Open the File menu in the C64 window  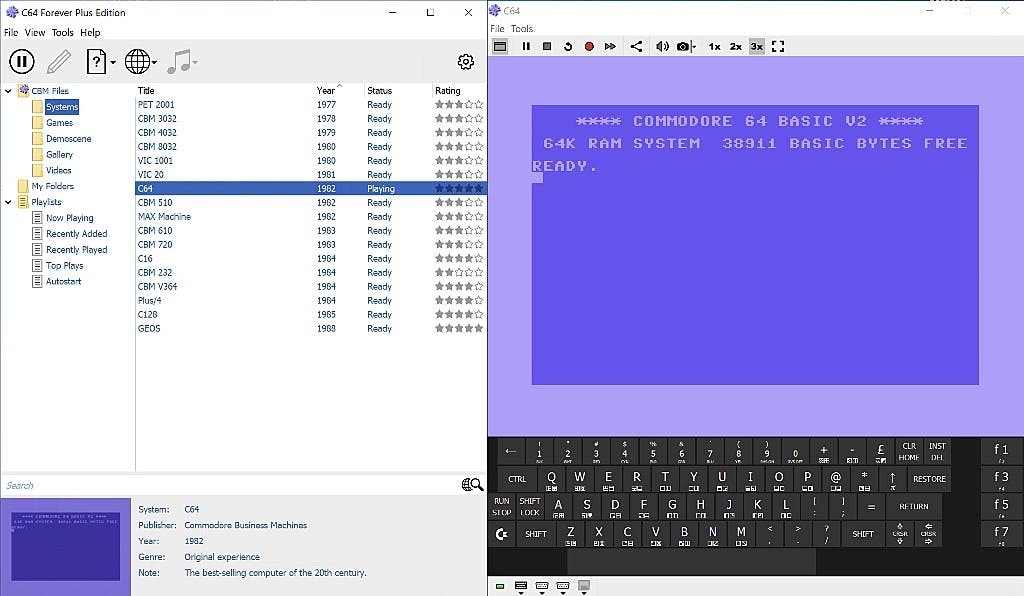click(x=498, y=29)
